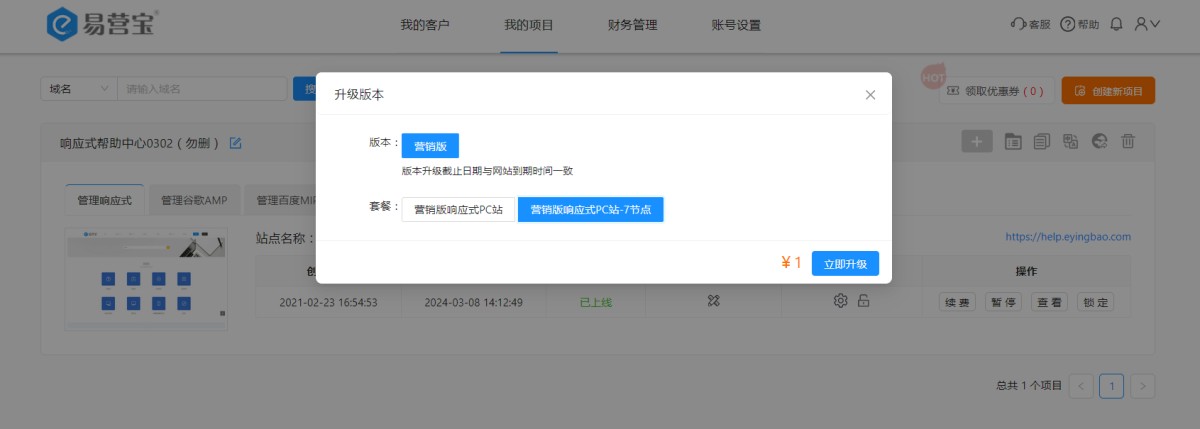Click the design tools icon in row
Screen dimensions: 1200x429
click(x=713, y=301)
